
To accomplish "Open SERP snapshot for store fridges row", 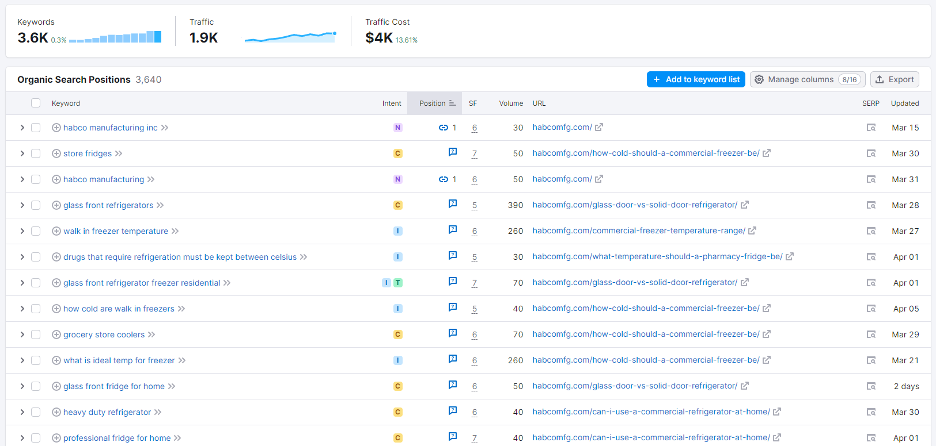I will click(871, 153).
